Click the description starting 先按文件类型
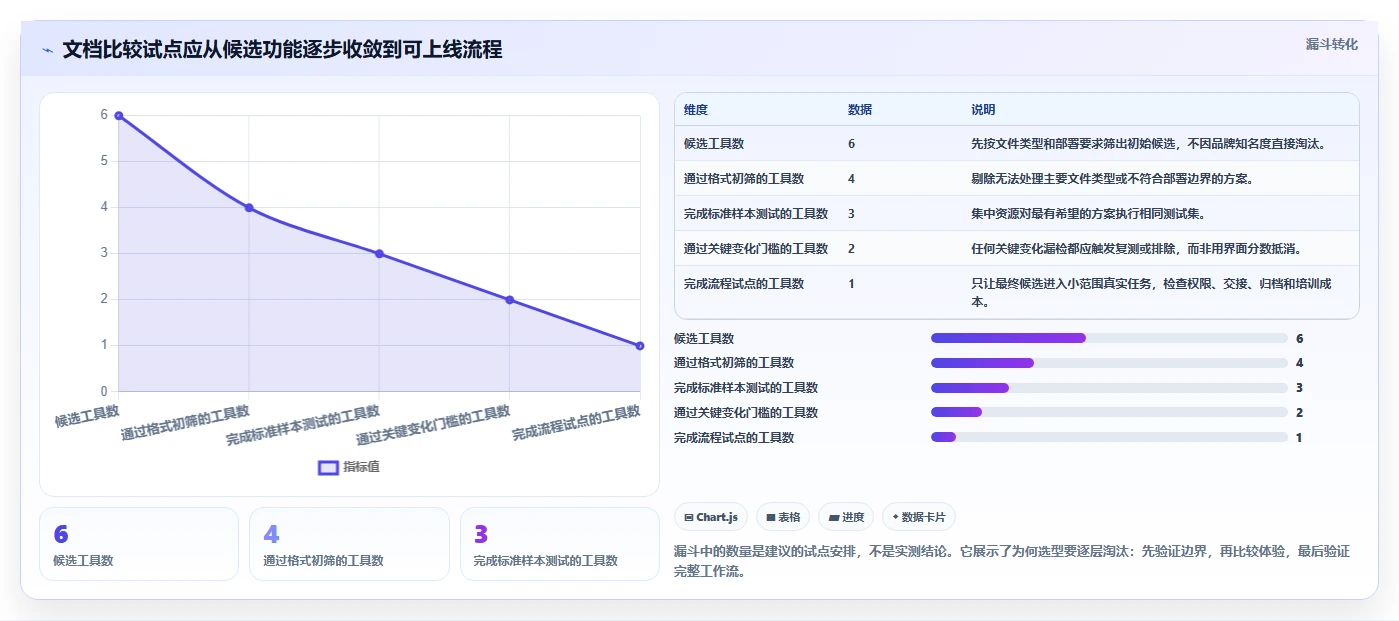The width and height of the screenshot is (1399, 621). tap(1149, 144)
